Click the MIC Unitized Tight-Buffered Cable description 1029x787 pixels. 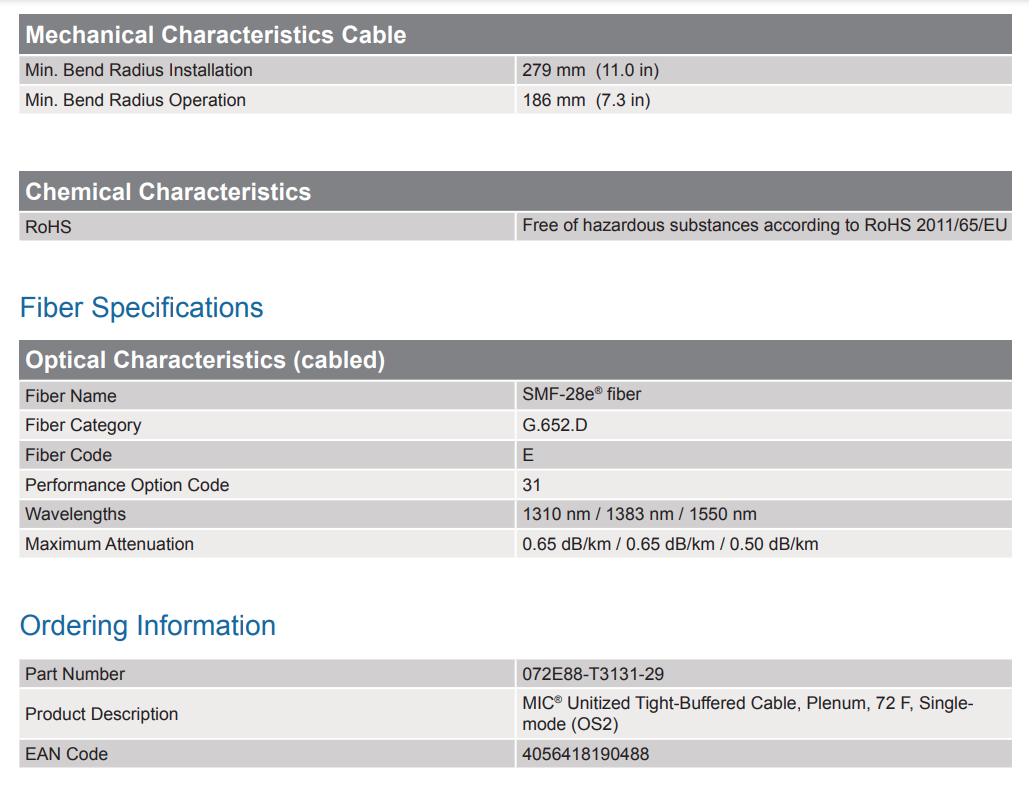[x=747, y=713]
